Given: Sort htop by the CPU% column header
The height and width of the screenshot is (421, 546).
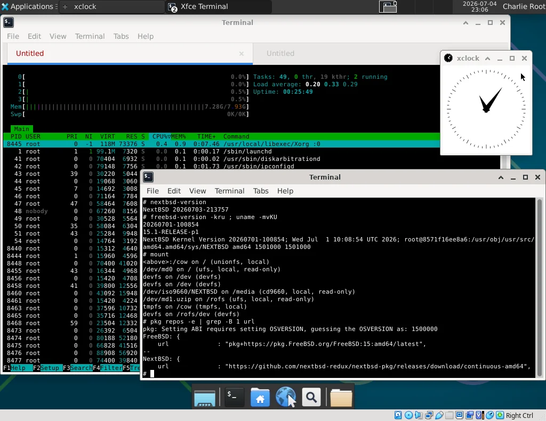Looking at the screenshot, I should 161,137.
